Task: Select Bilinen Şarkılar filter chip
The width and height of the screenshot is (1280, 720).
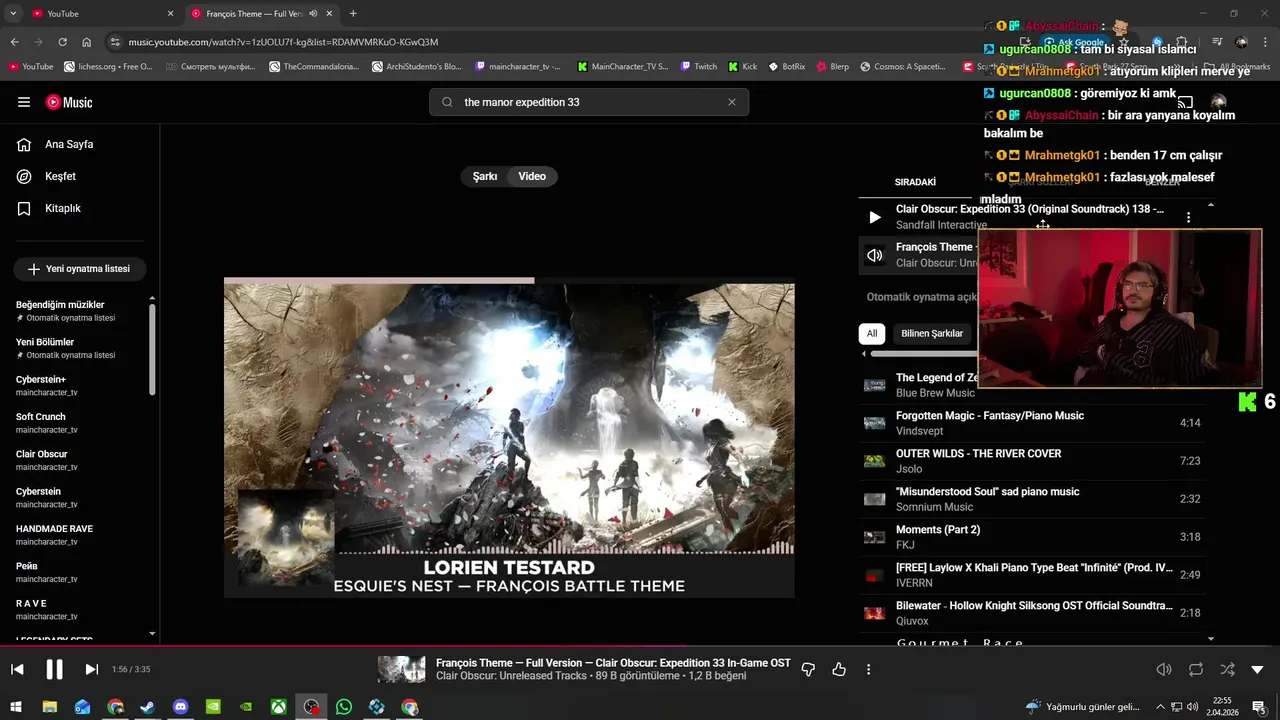Action: point(932,333)
